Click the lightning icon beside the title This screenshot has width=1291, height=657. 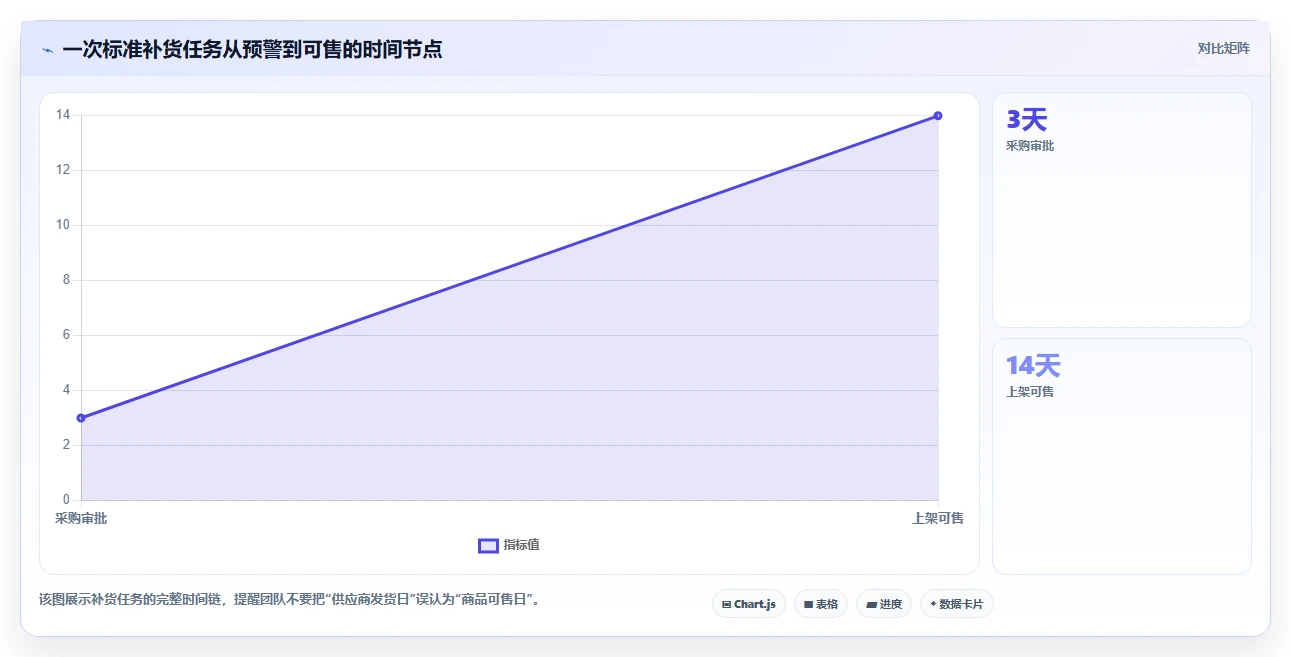coord(47,50)
